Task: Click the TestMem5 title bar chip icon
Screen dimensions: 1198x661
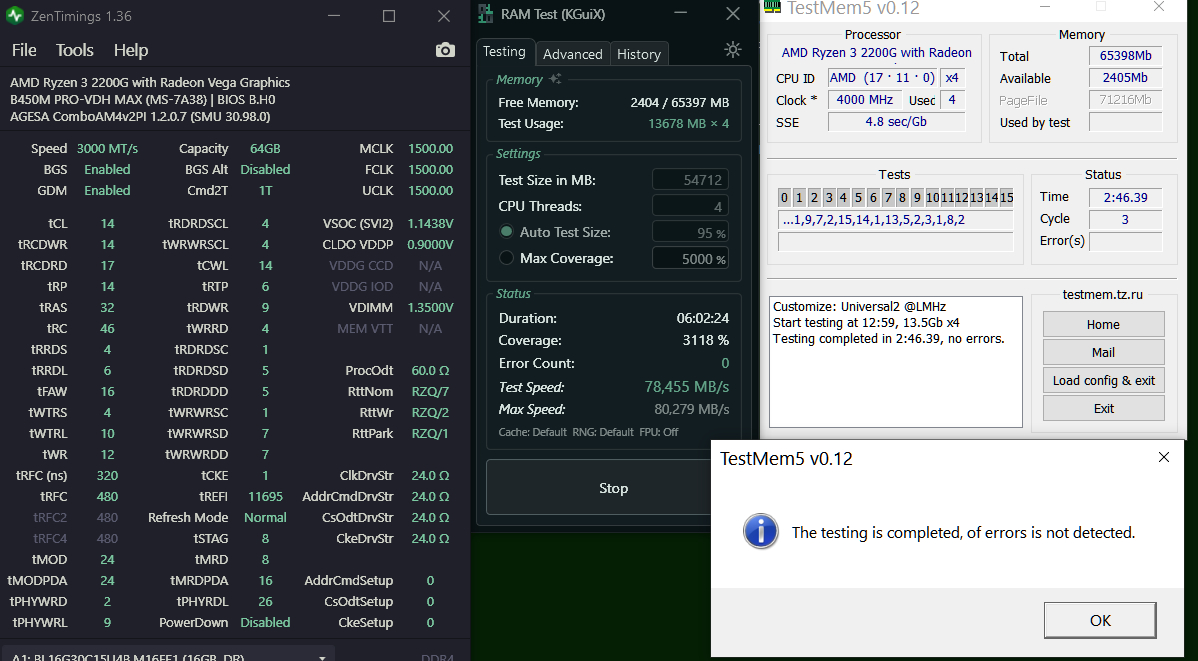Action: coord(772,7)
